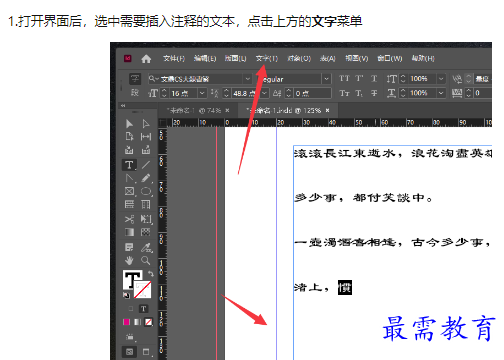Click the highlighted character 惯 in the text
This screenshot has width=504, height=360.
pos(345,288)
